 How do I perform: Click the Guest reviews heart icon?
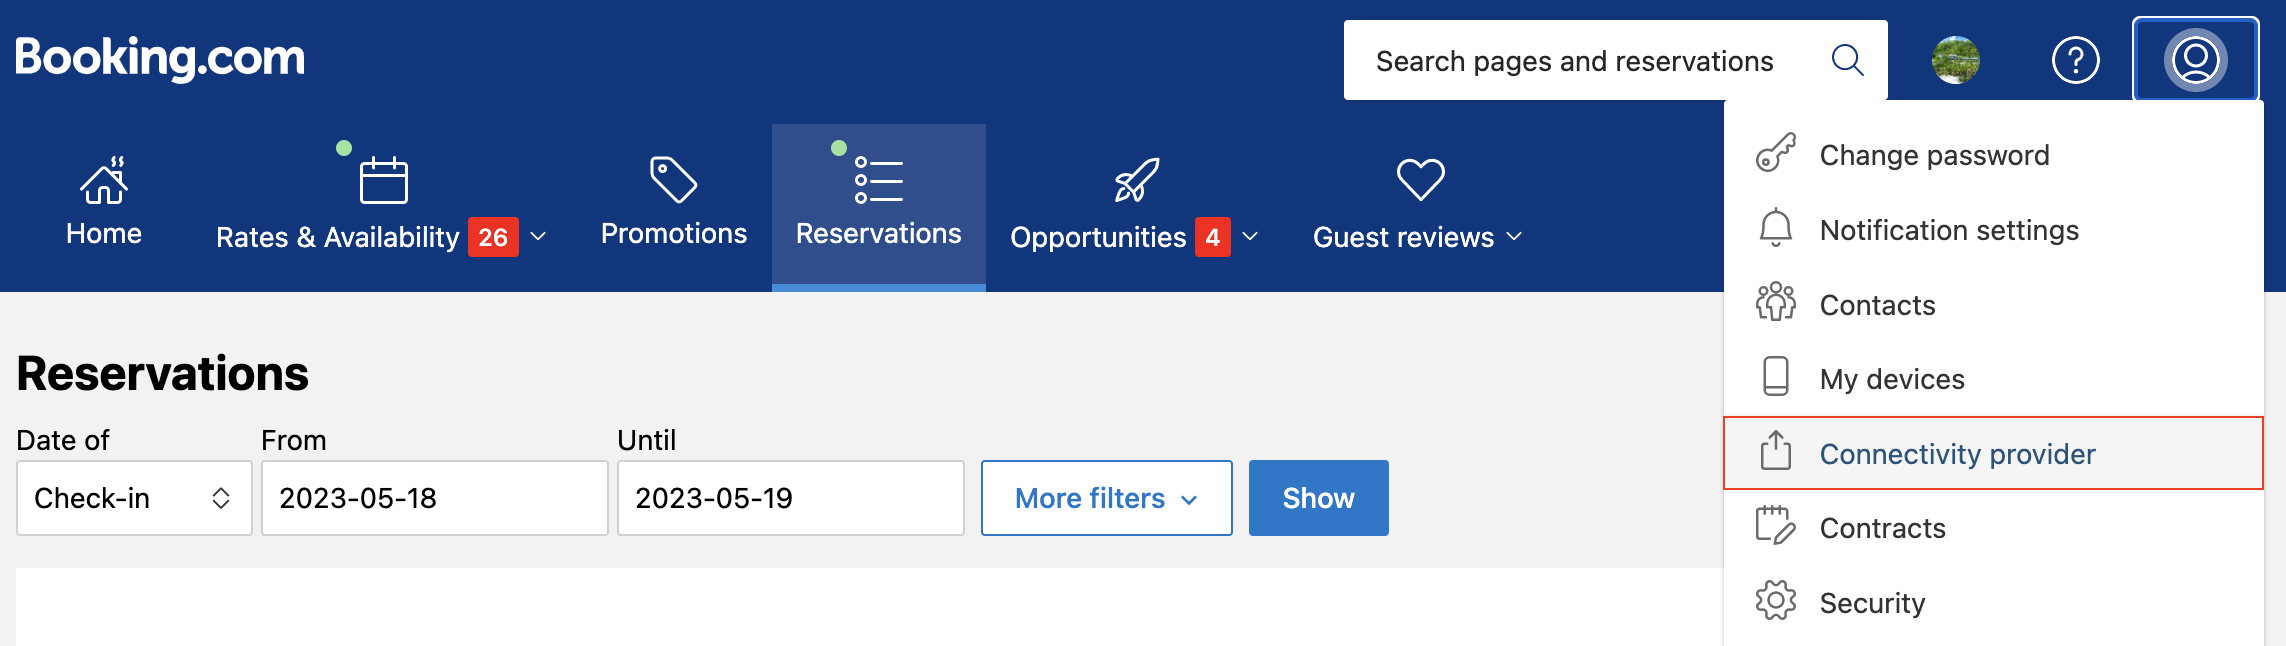click(x=1420, y=180)
